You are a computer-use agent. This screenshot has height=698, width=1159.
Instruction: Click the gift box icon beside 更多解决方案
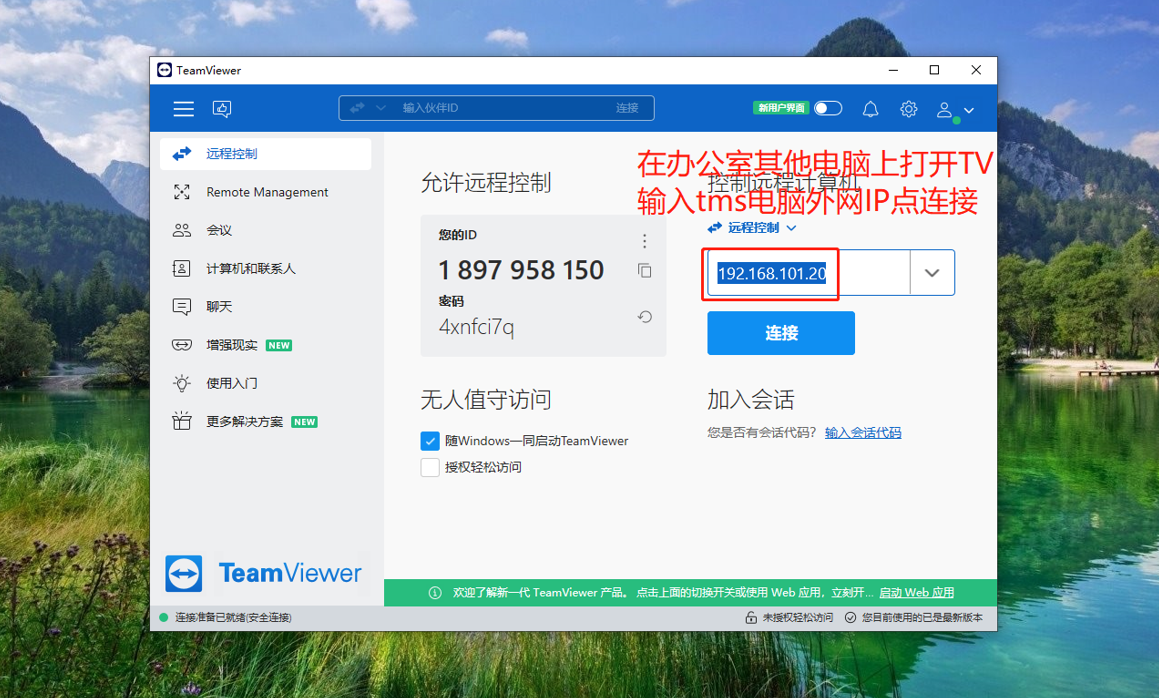pos(182,421)
